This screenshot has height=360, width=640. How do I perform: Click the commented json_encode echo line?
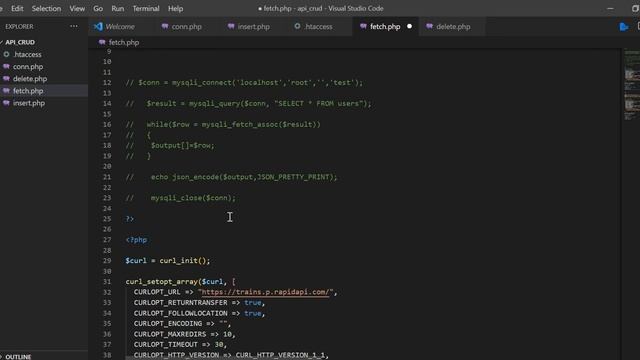(x=231, y=177)
